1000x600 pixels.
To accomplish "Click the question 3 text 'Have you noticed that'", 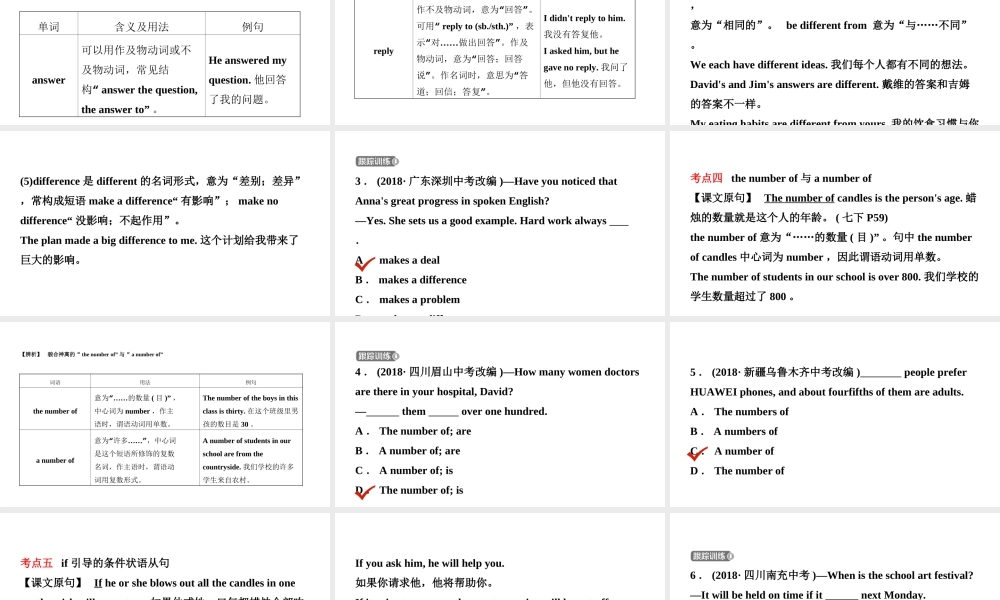I will [x=566, y=182].
